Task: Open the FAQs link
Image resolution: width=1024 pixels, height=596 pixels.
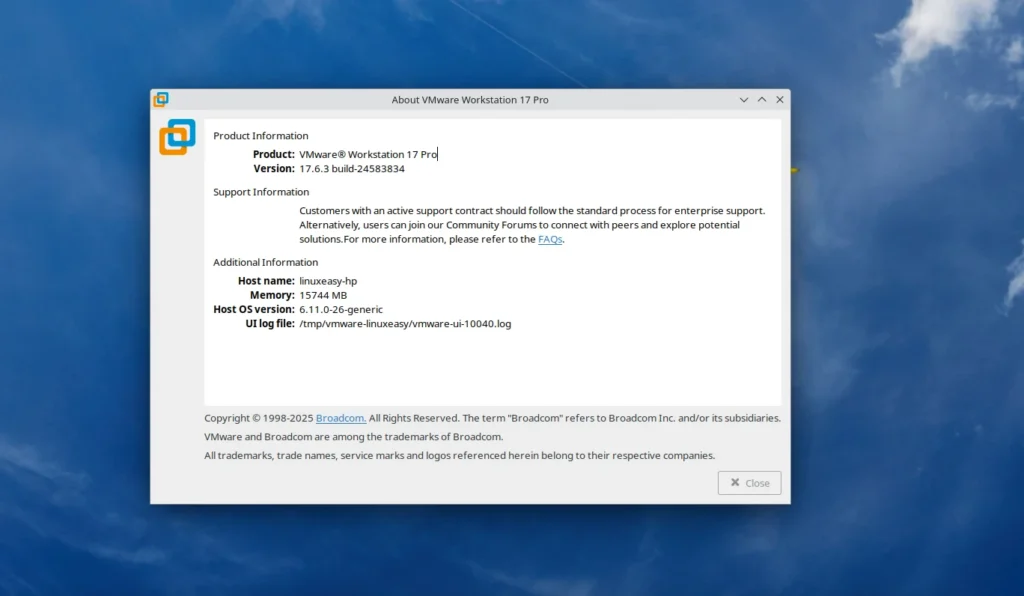Action: [x=550, y=239]
